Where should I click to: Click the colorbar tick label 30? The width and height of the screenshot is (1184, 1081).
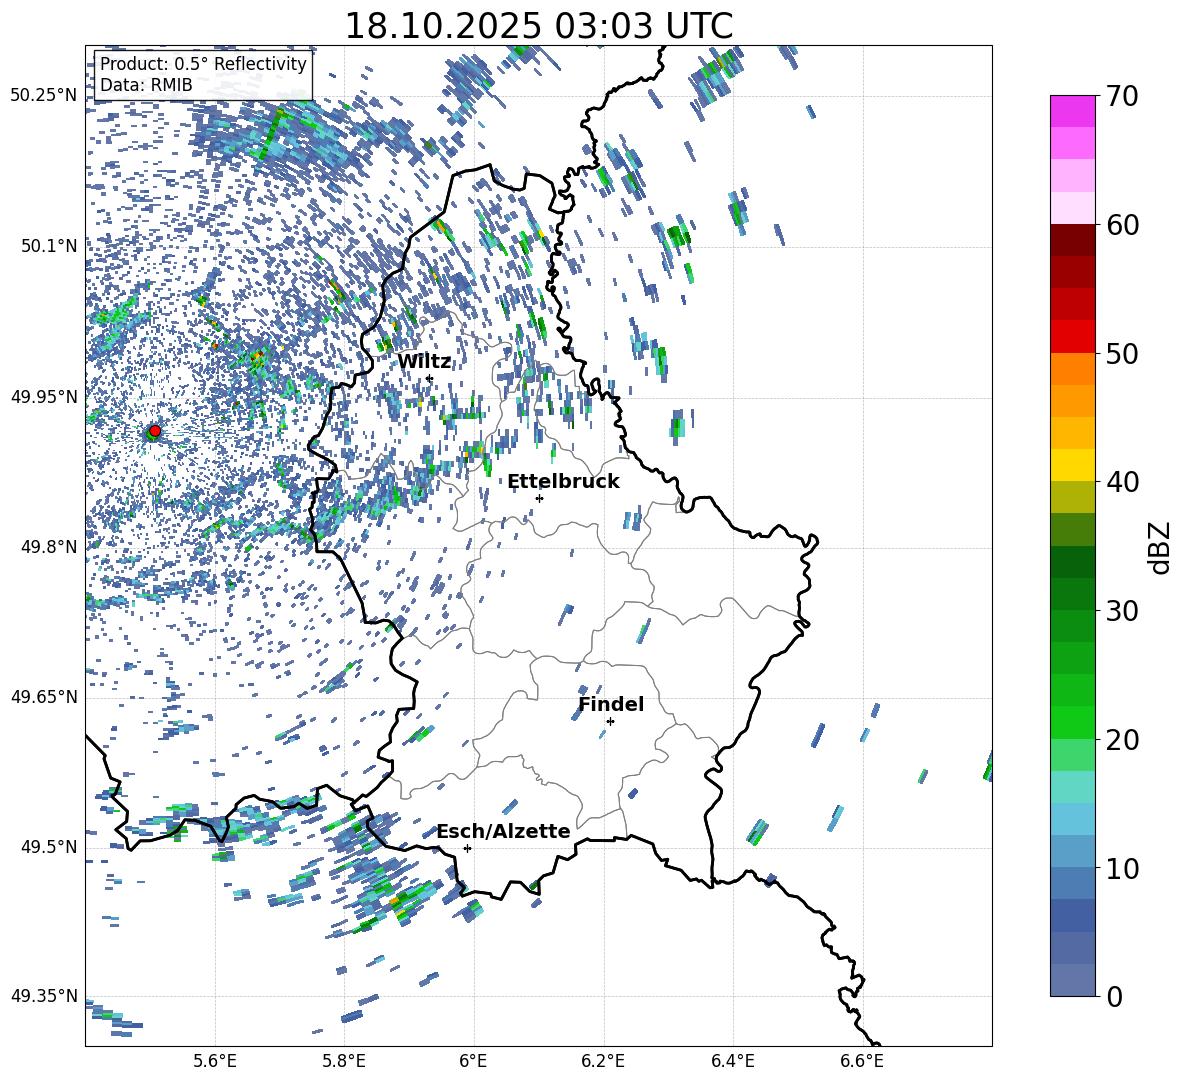click(x=1123, y=611)
